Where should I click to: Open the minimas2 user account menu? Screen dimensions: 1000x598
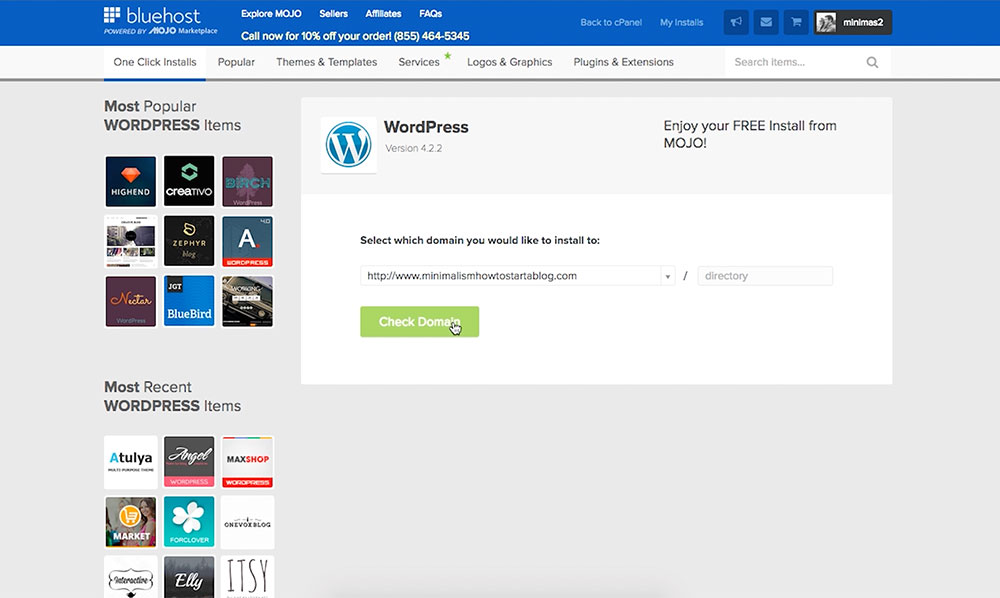(853, 22)
